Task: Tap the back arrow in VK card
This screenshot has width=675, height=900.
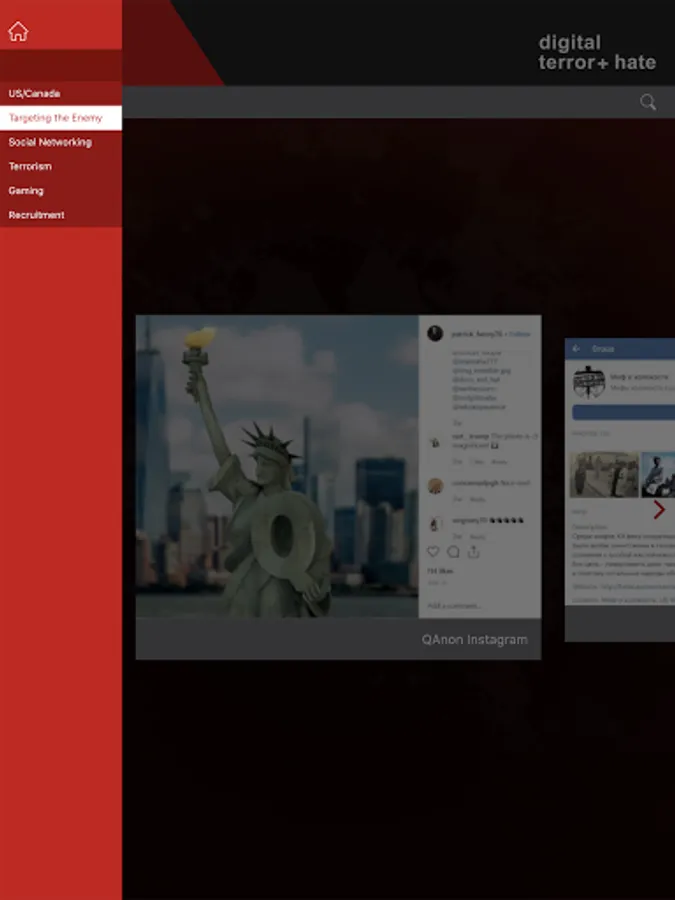Action: pos(576,348)
